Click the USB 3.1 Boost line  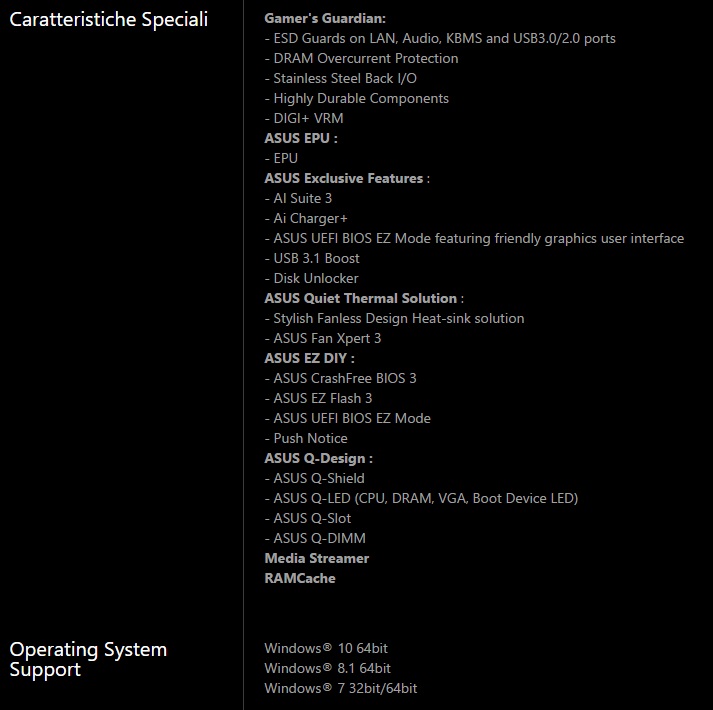pos(312,258)
